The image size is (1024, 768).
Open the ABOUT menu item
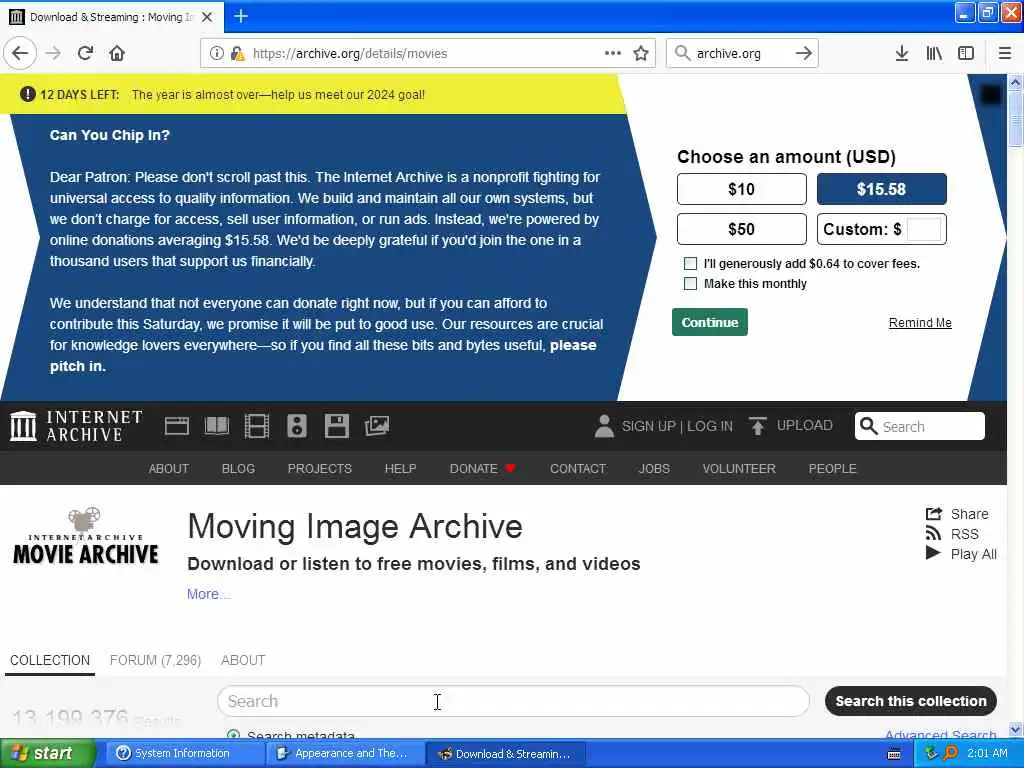point(168,468)
